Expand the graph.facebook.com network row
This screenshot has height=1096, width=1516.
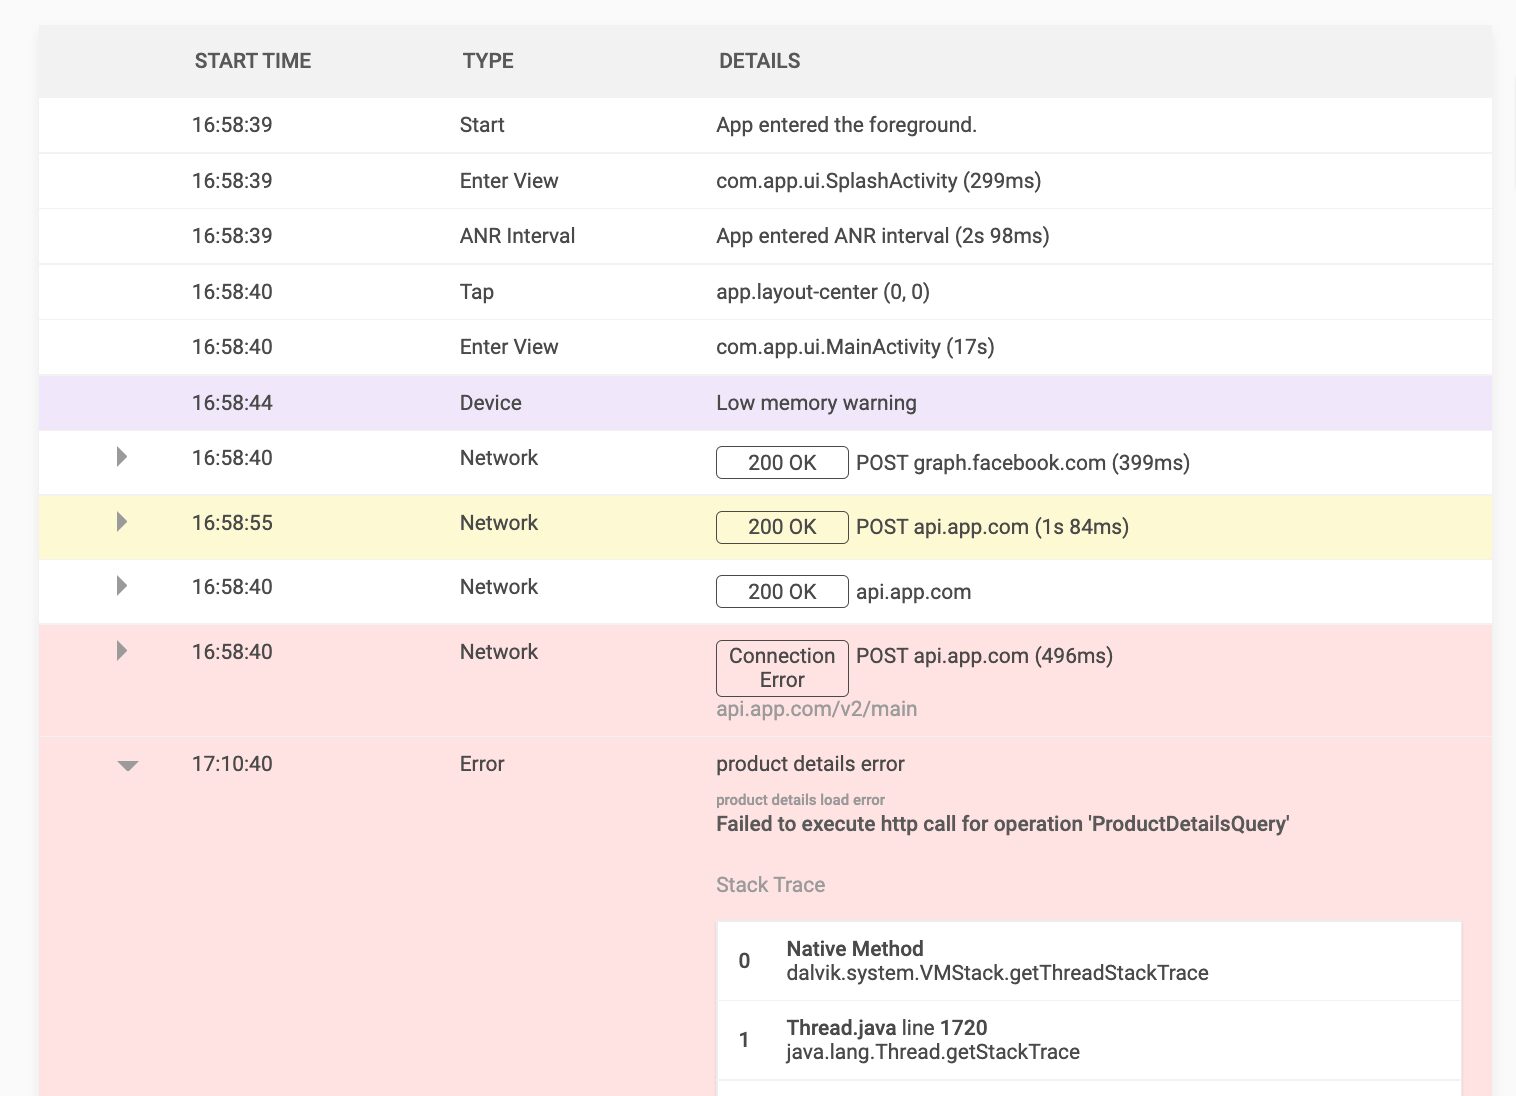pyautogui.click(x=122, y=457)
